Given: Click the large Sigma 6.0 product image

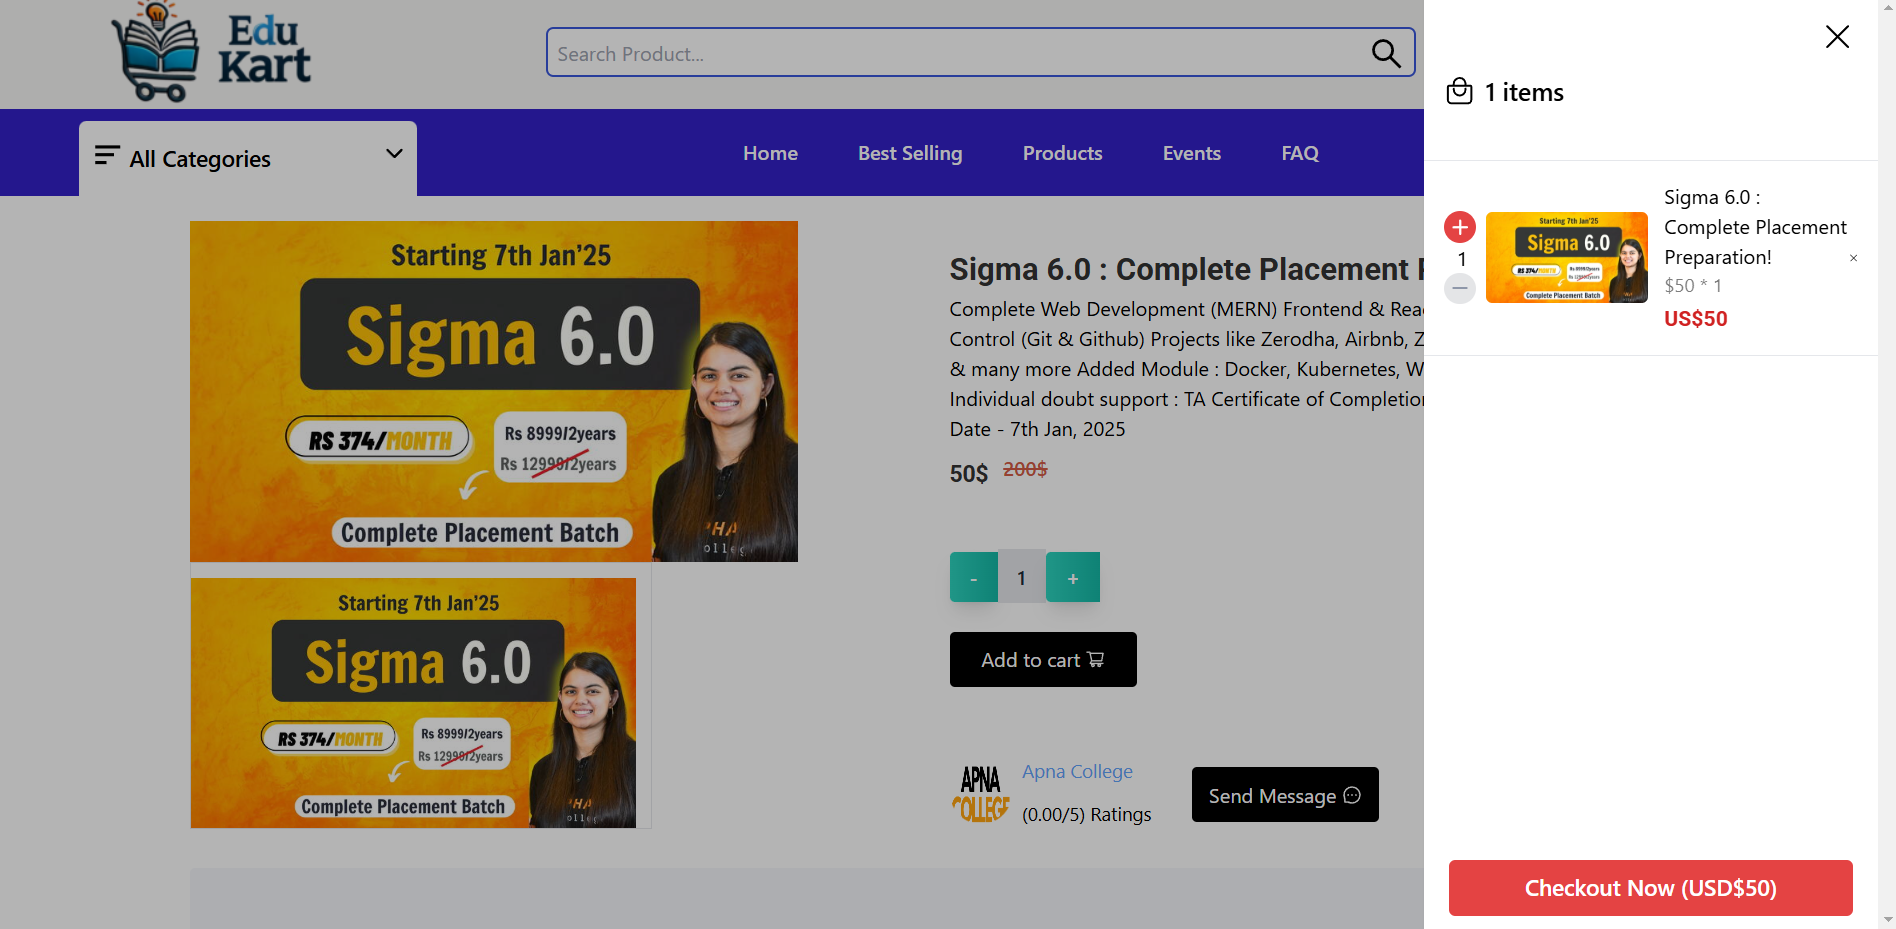Looking at the screenshot, I should coord(494,391).
